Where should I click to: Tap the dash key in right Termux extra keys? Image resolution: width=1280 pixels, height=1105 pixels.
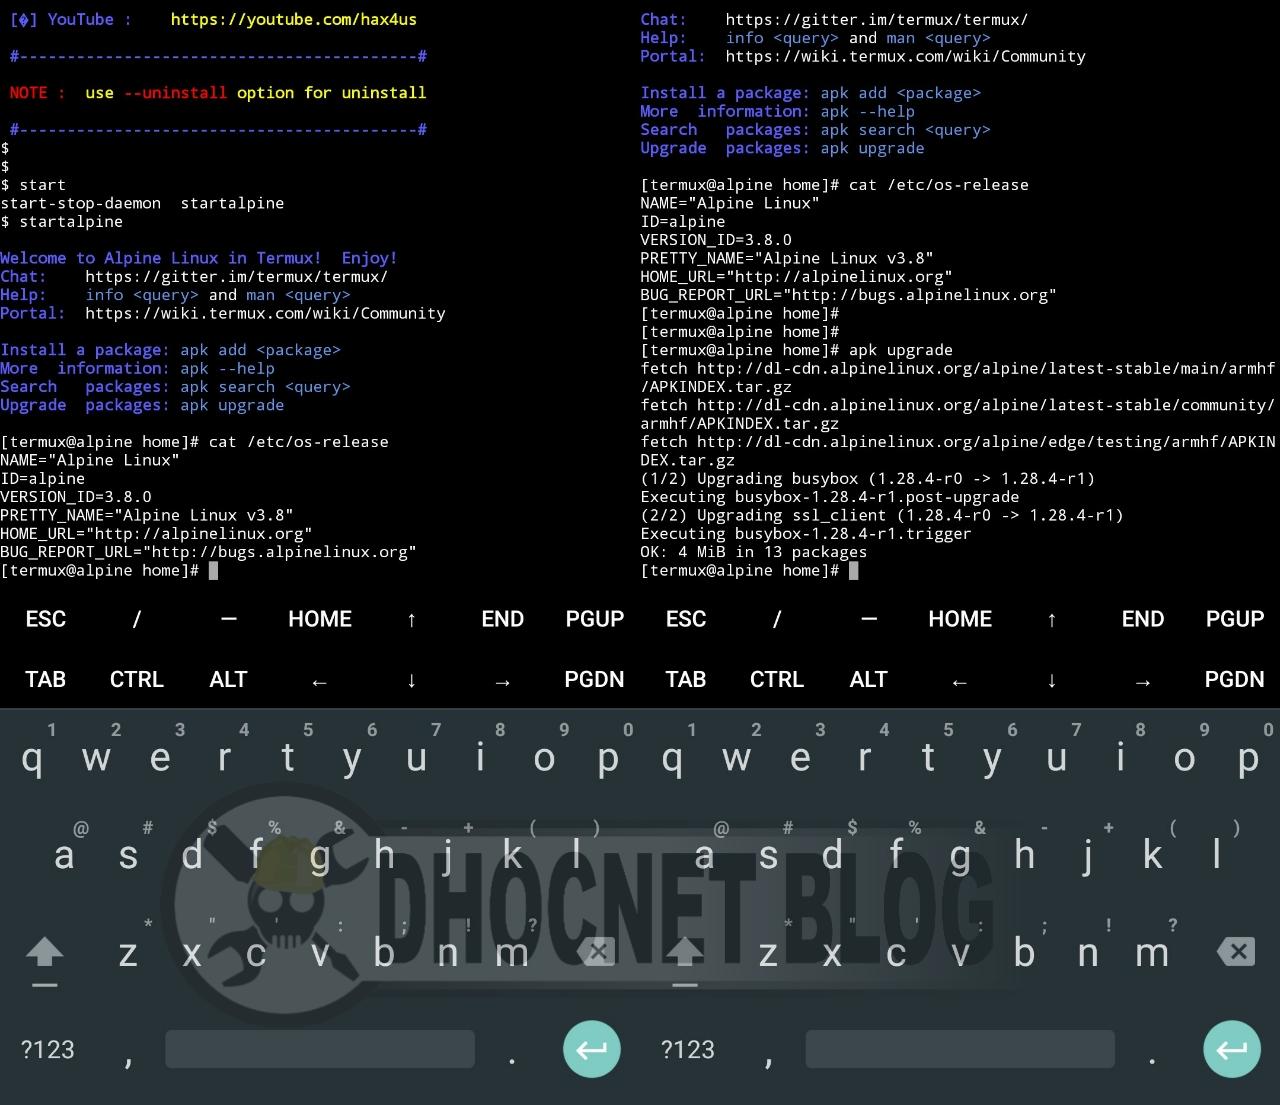pos(868,619)
